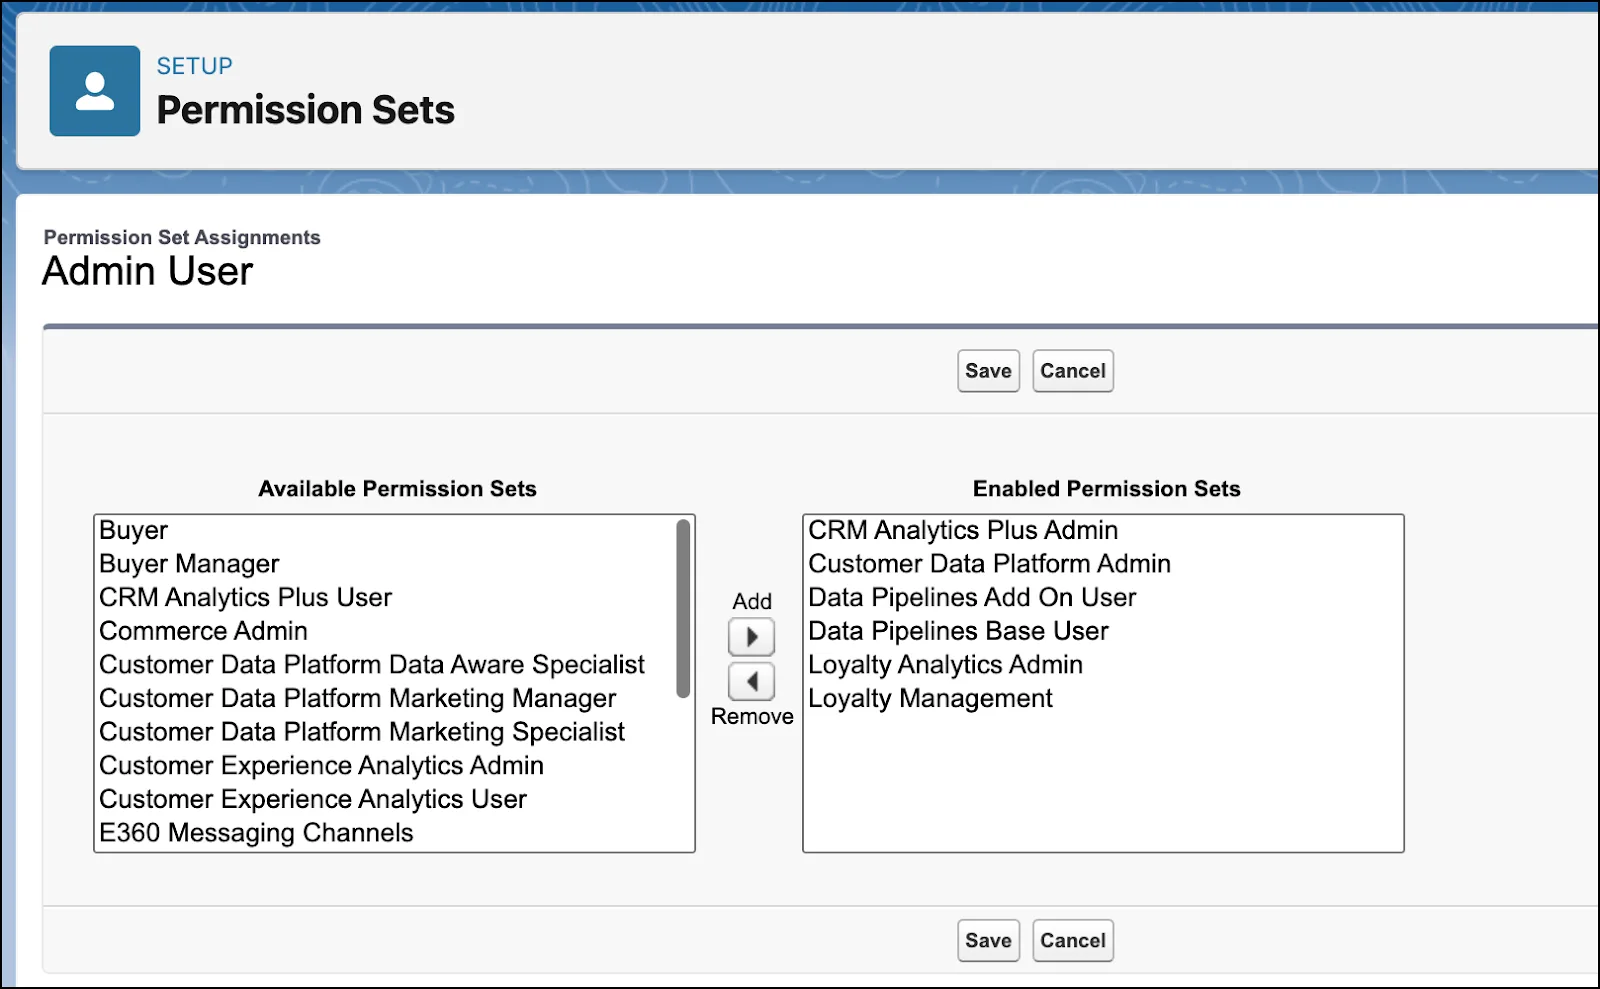Select Customer Data Platform Data Aware Specialist

coord(372,665)
